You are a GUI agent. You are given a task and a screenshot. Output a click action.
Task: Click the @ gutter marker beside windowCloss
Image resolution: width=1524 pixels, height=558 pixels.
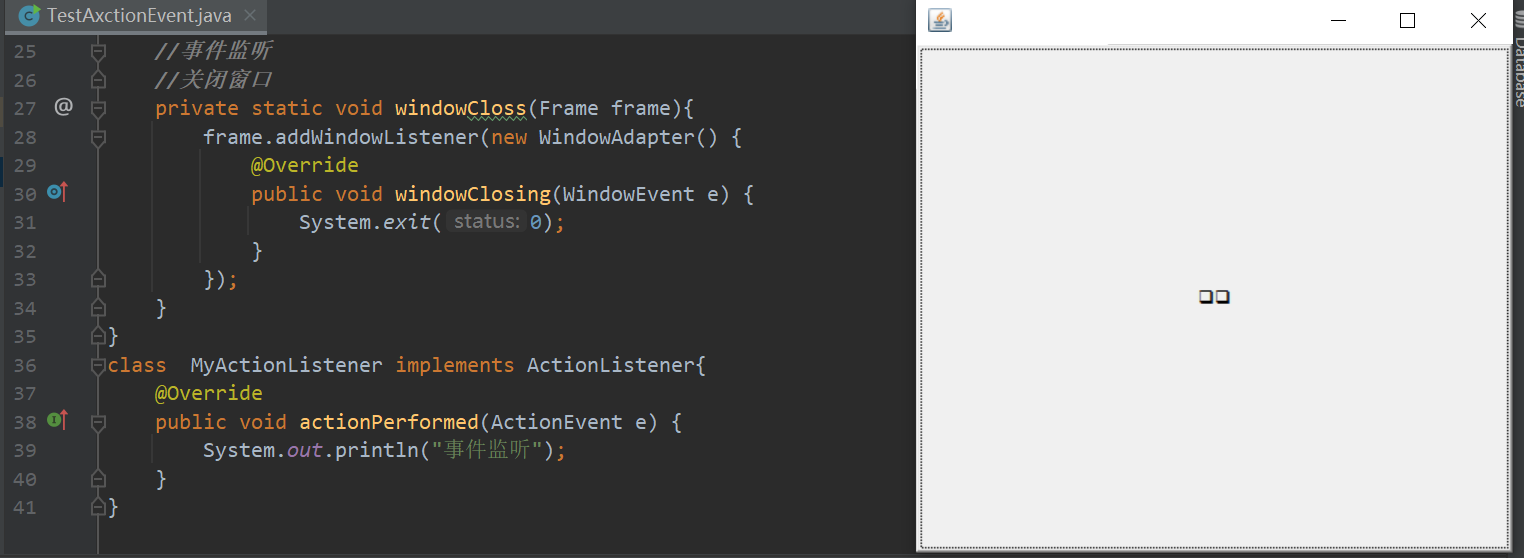click(63, 106)
